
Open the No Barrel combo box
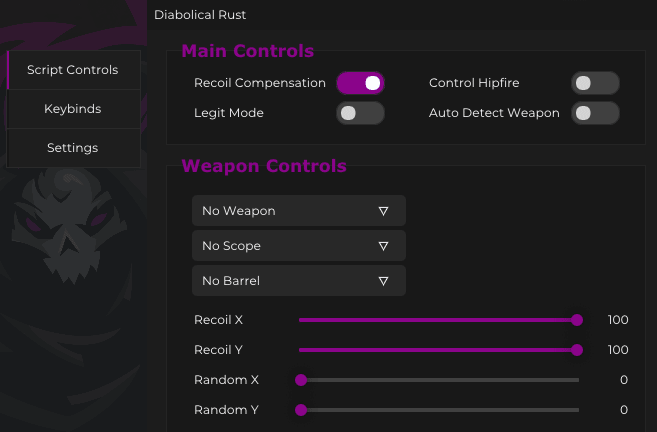[x=298, y=281]
